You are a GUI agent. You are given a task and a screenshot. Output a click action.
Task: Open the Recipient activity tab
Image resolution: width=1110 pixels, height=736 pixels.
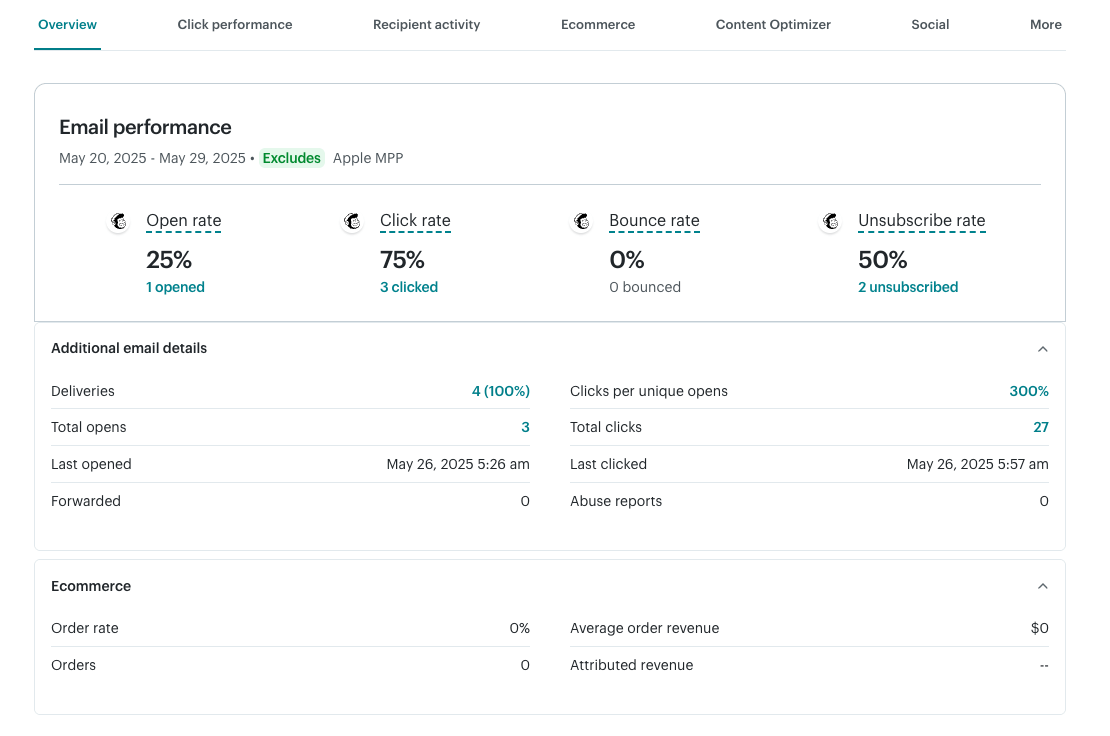[426, 24]
